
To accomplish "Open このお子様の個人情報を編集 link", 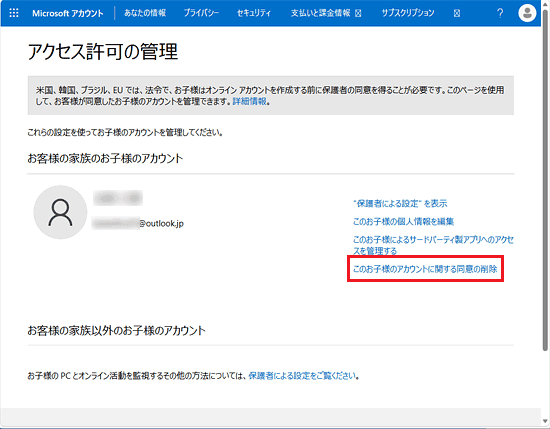I will (403, 222).
